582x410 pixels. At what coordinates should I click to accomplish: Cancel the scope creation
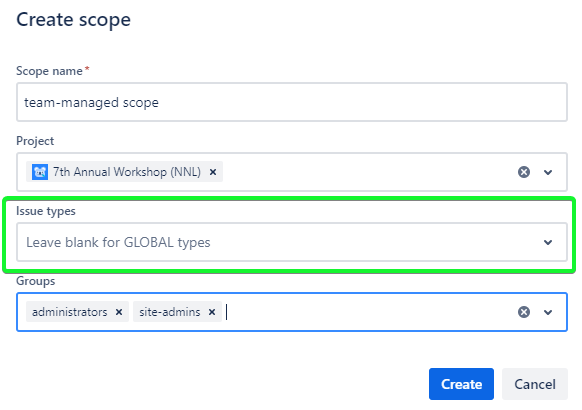535,384
